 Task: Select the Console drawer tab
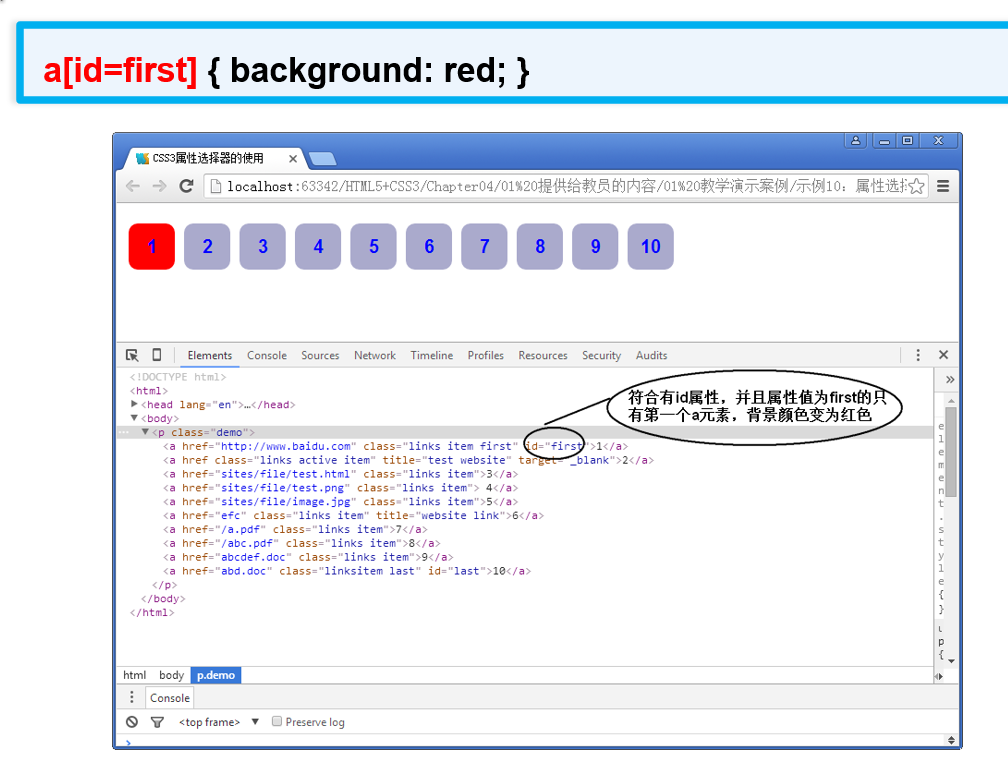pyautogui.click(x=170, y=698)
